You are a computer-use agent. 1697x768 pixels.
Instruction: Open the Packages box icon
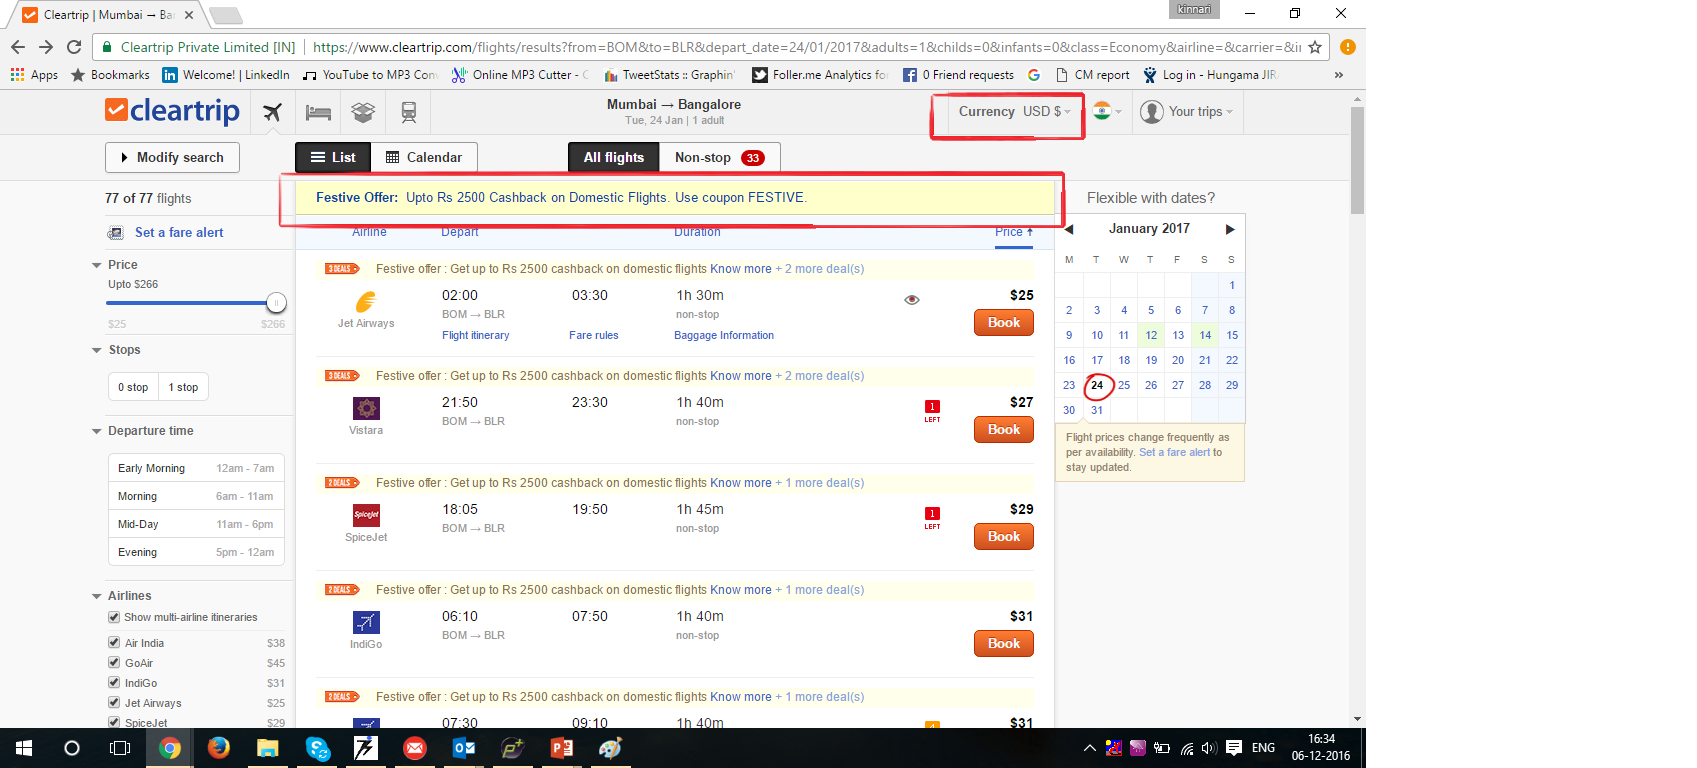(x=363, y=112)
